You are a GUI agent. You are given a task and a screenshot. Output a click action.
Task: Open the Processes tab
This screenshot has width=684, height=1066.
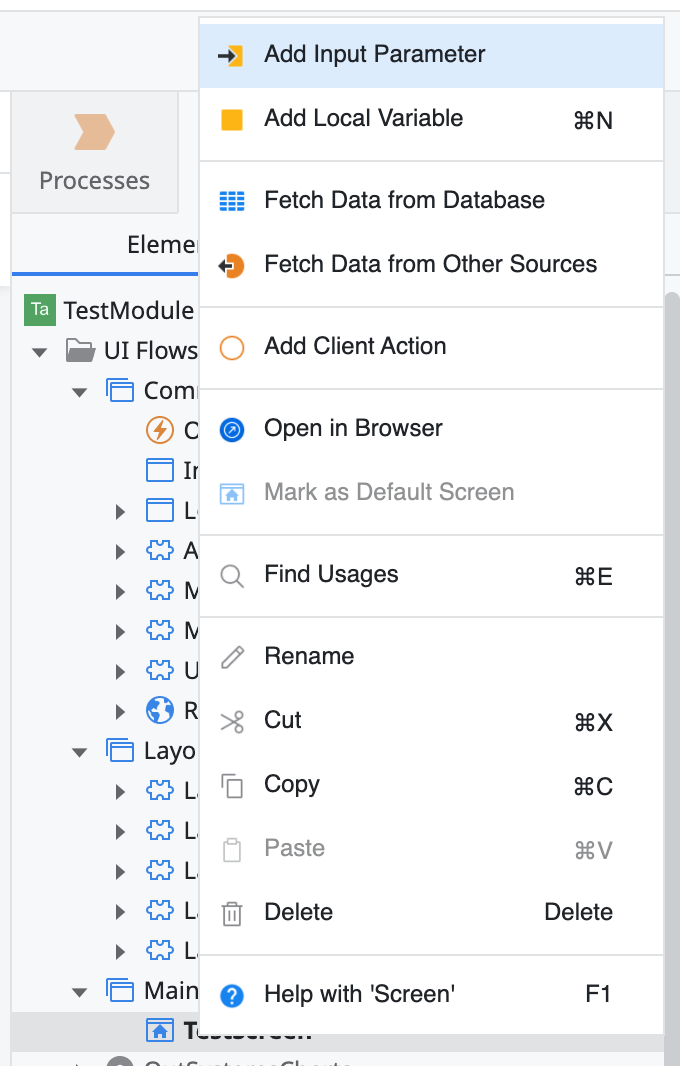[x=94, y=154]
